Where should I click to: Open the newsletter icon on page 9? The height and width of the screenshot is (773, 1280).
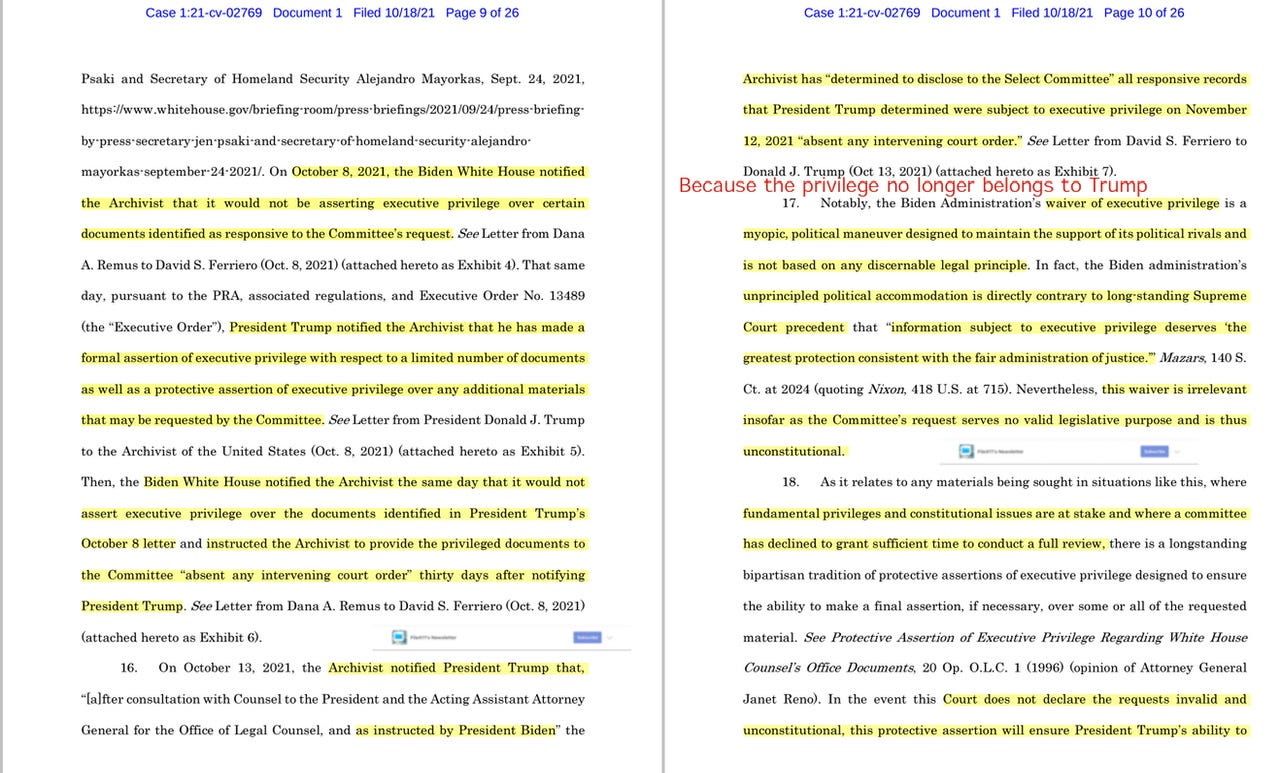399,637
